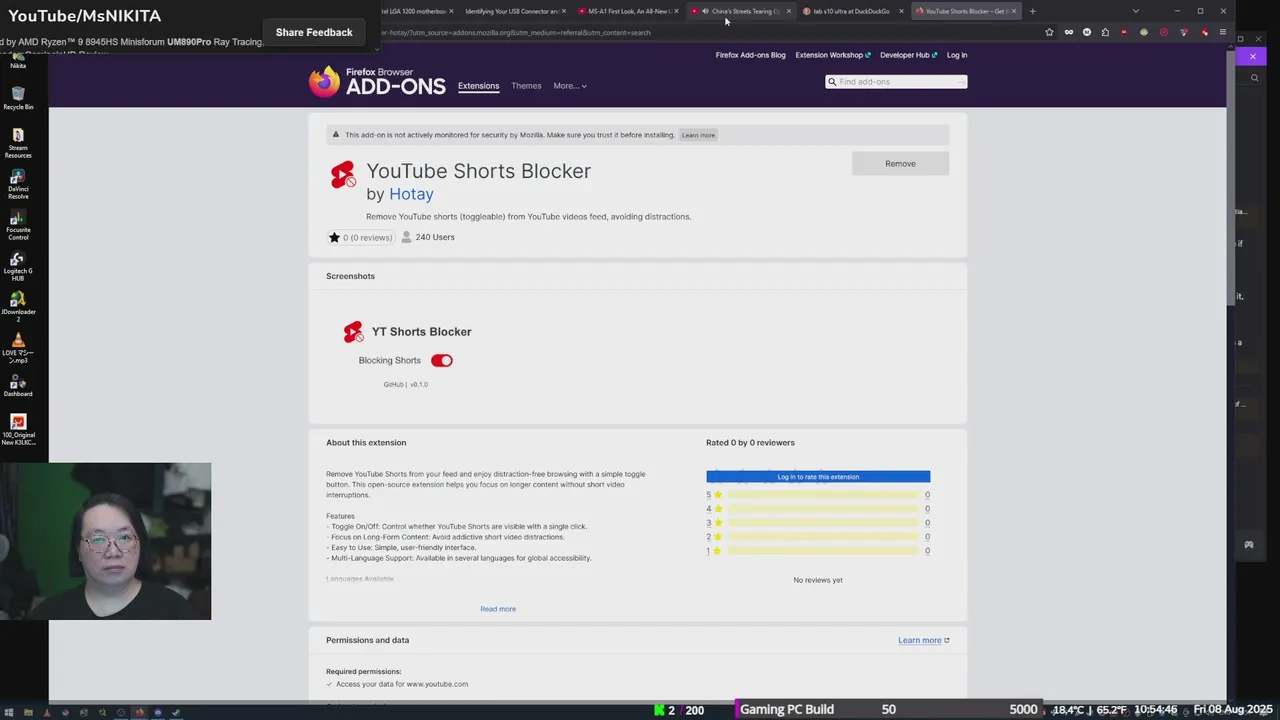Click the list all tabs chevron

point(1135,11)
